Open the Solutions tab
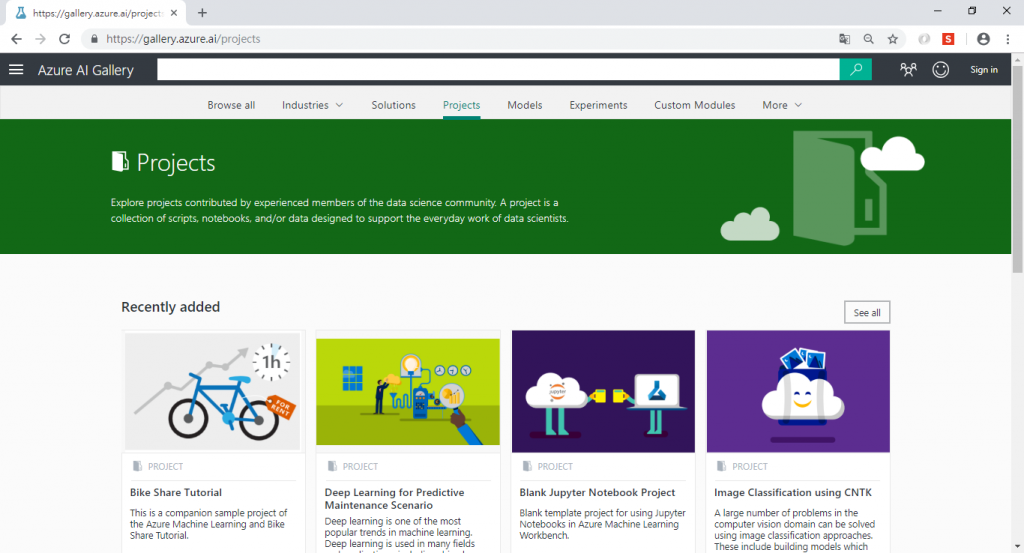The height and width of the screenshot is (553, 1024). (393, 105)
